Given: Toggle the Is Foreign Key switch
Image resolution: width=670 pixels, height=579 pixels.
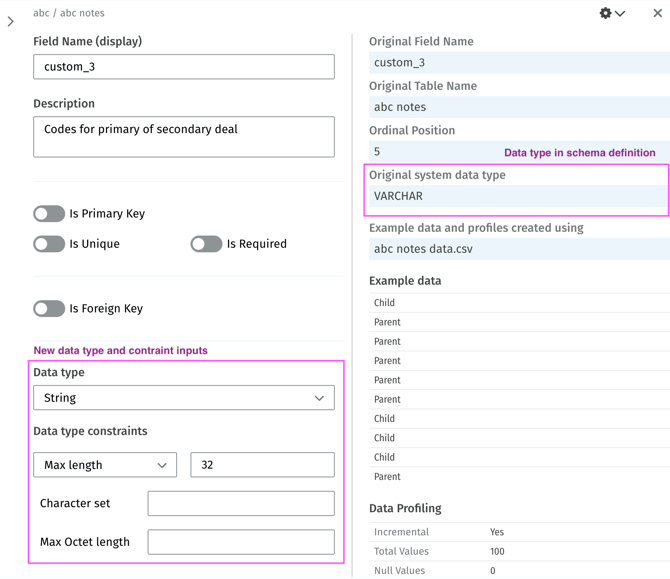Looking at the screenshot, I should pos(49,309).
